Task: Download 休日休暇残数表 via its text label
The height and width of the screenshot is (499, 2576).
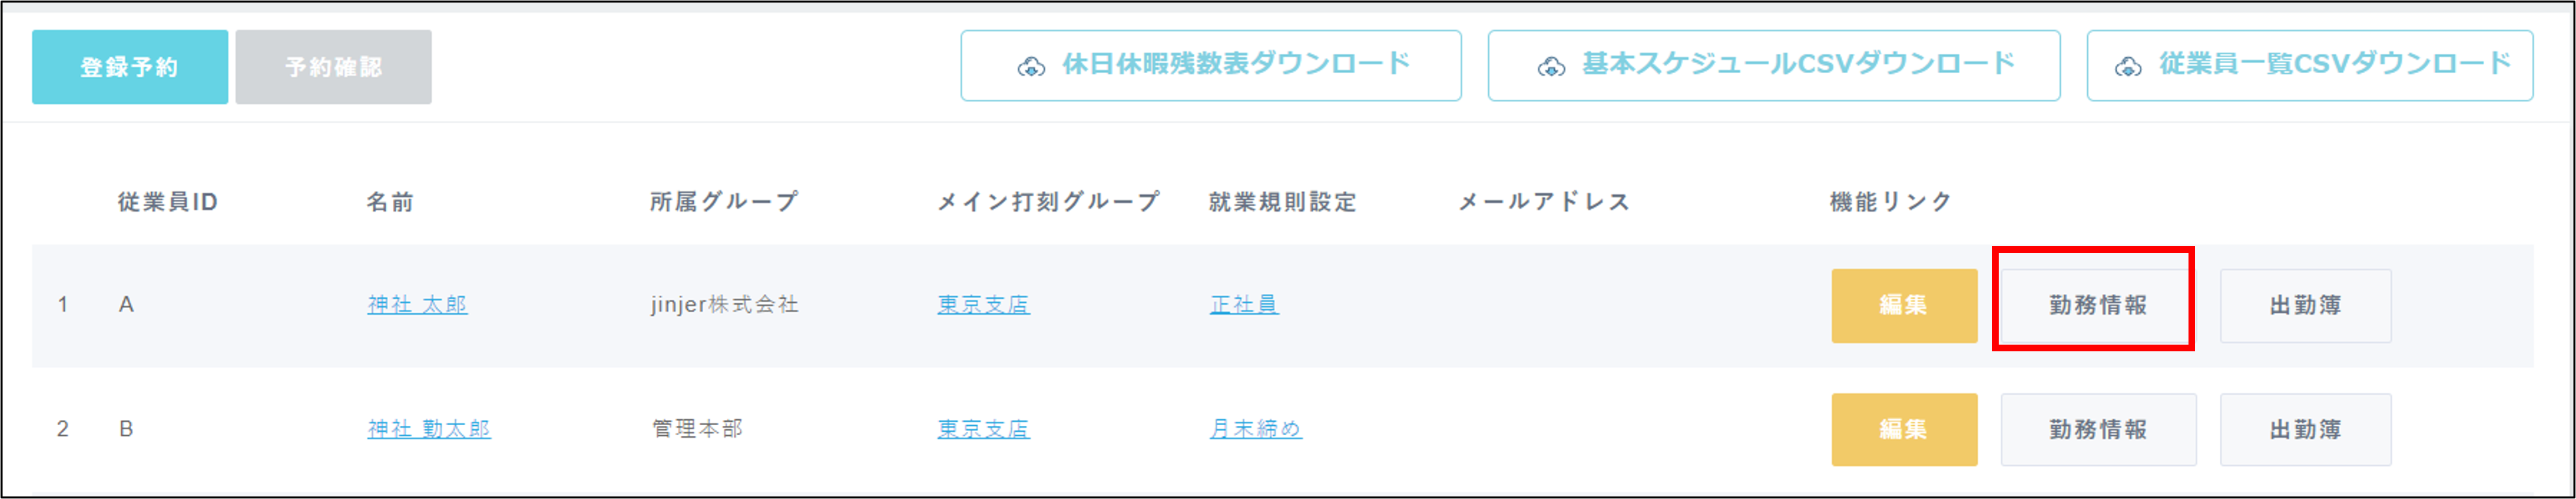Action: point(1236,65)
